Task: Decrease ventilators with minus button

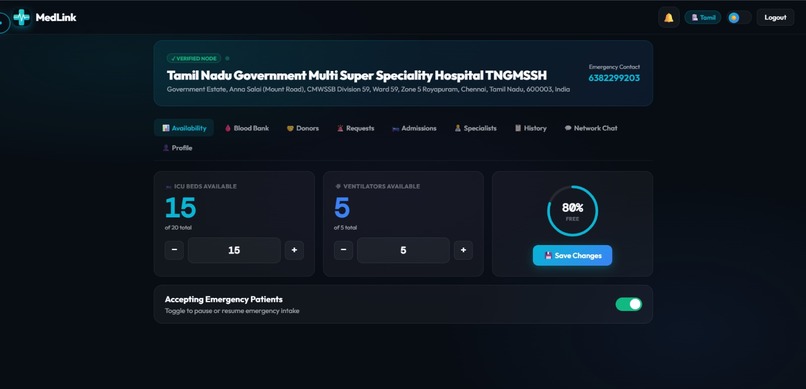Action: pyautogui.click(x=343, y=250)
